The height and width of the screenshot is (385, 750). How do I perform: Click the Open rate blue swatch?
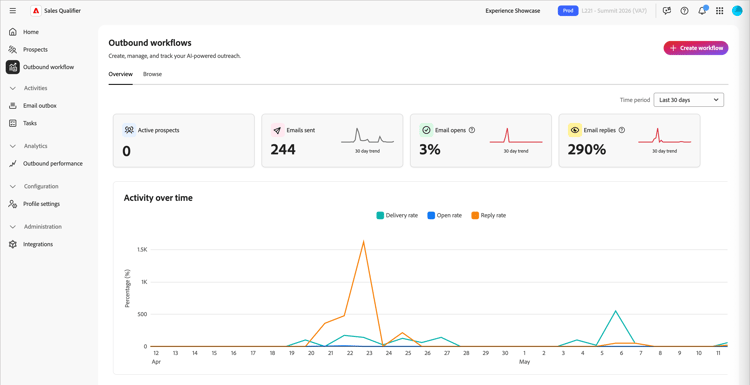[x=431, y=215]
